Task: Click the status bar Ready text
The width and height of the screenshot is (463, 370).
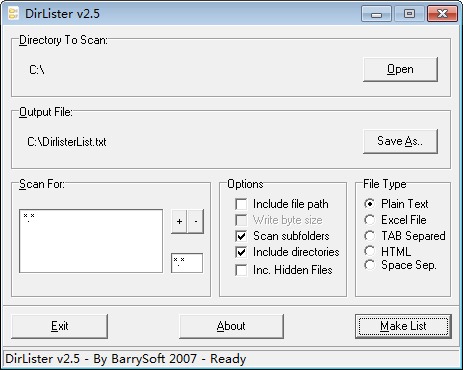Action: coord(228,359)
